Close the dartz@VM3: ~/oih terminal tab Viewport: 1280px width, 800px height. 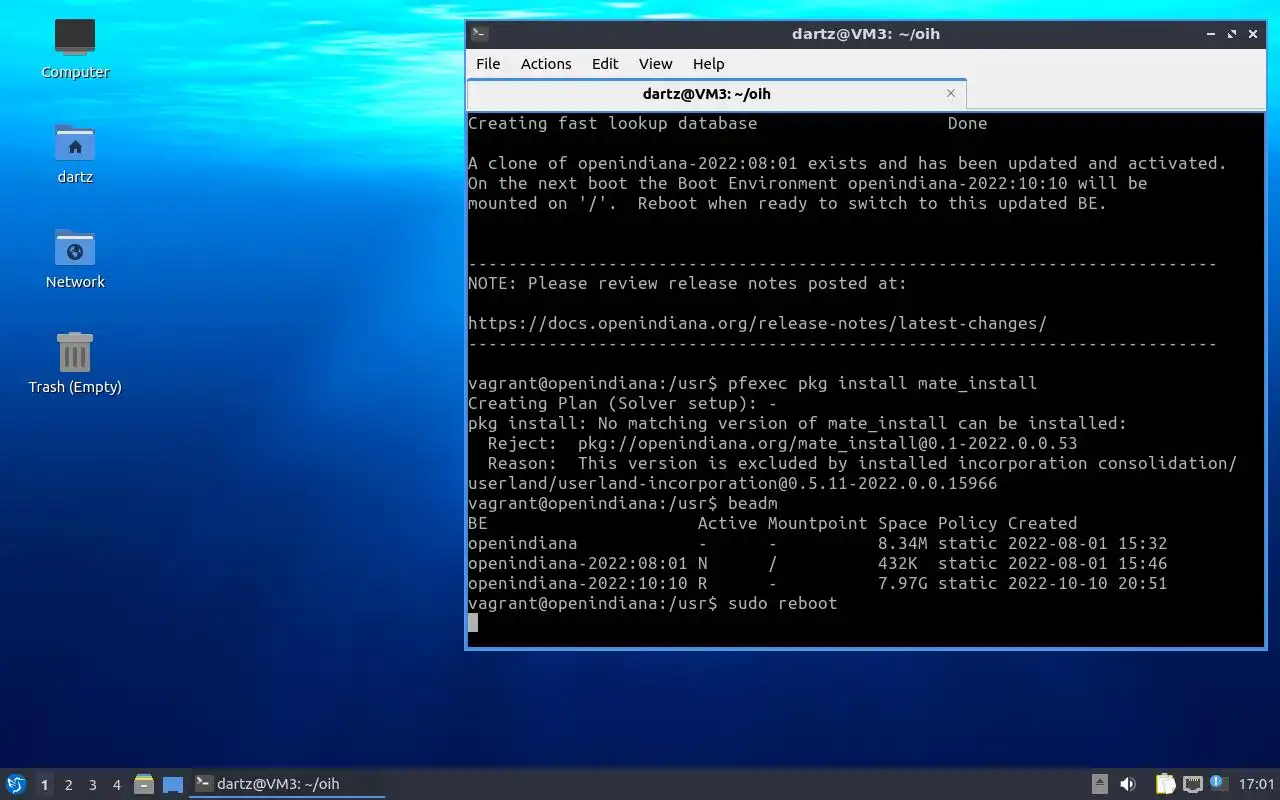951,93
